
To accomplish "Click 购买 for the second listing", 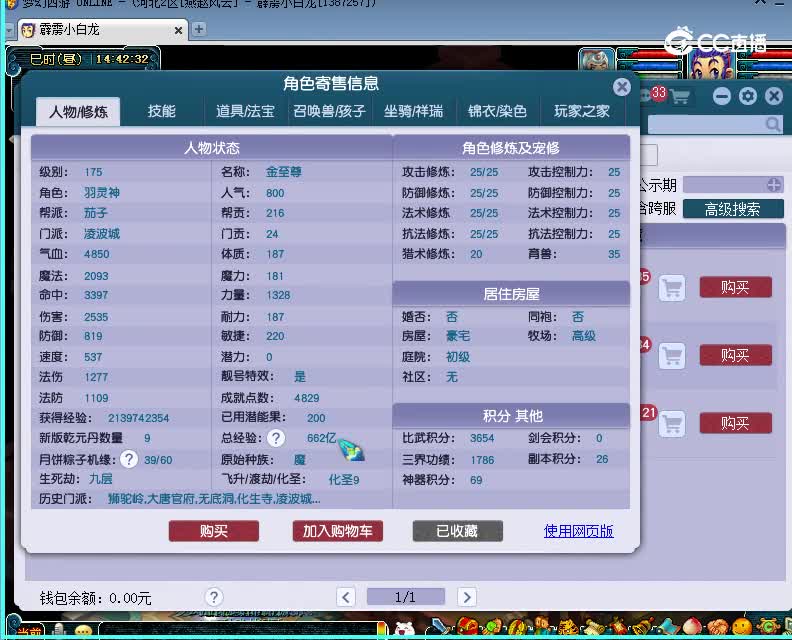I will (735, 355).
